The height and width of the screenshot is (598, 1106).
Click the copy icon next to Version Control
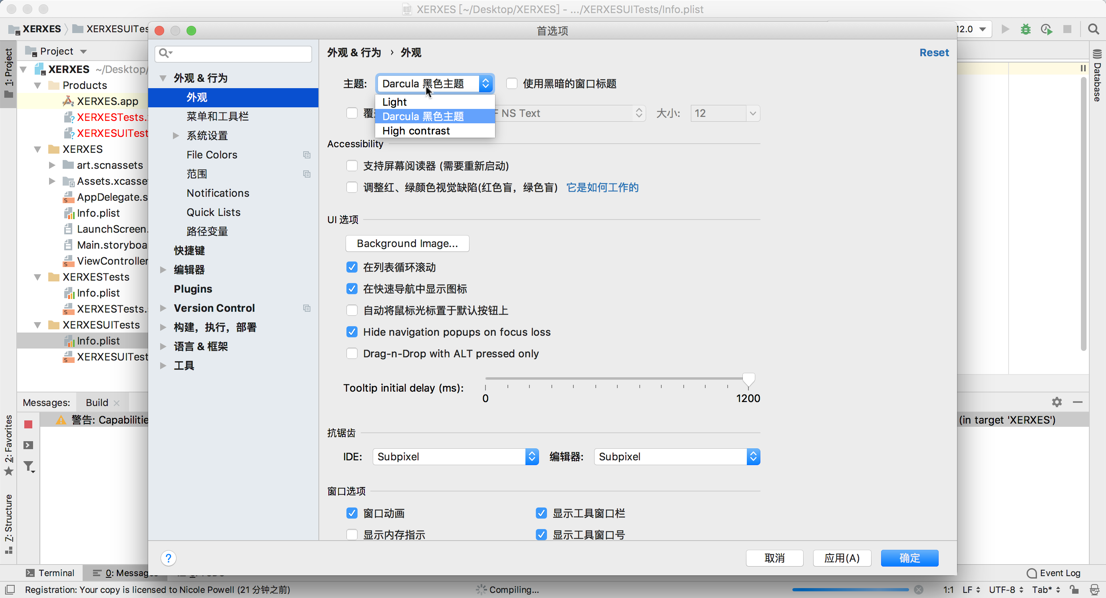click(x=307, y=308)
